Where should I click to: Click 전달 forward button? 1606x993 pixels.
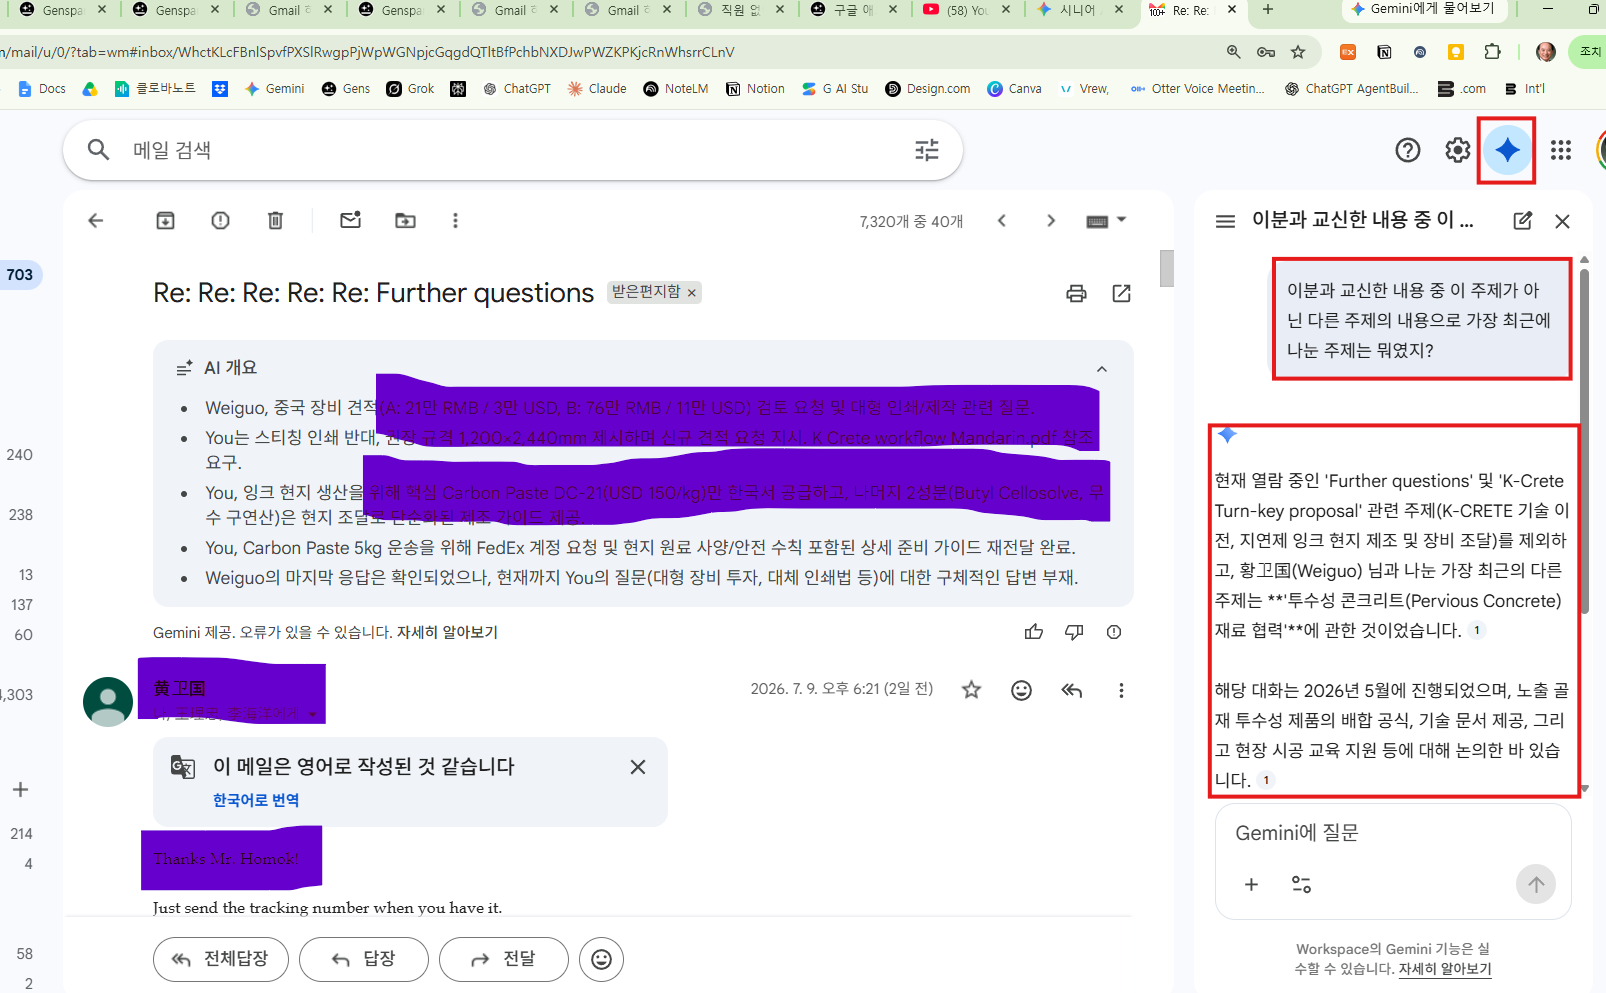(504, 959)
